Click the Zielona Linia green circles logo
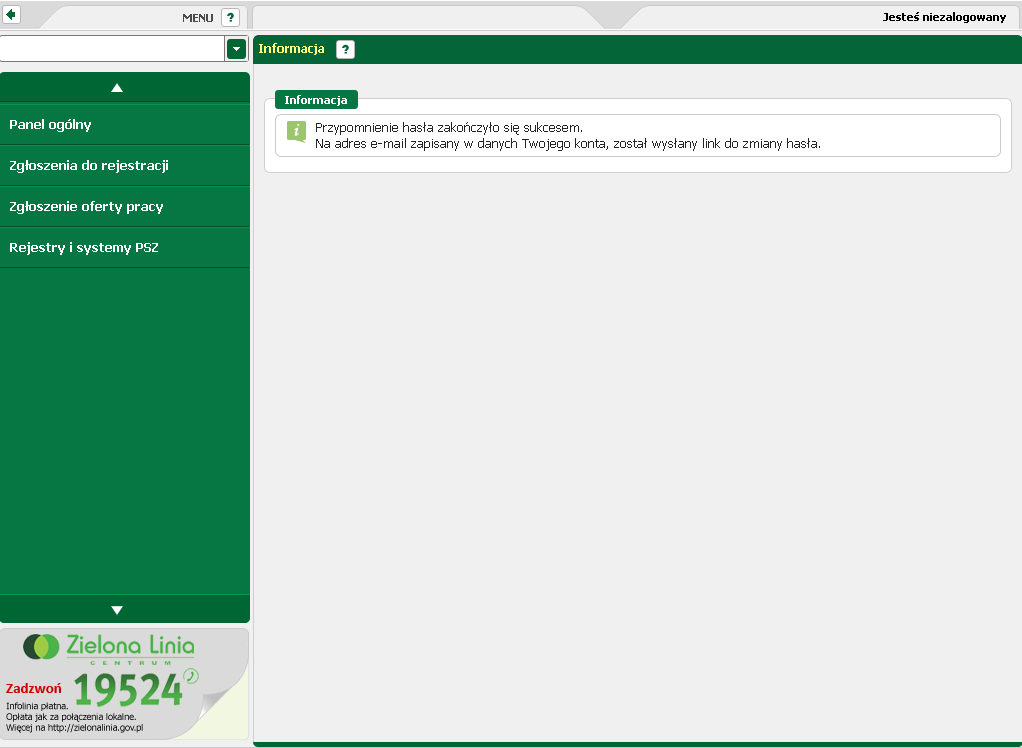Image resolution: width=1022 pixels, height=748 pixels. [x=41, y=646]
